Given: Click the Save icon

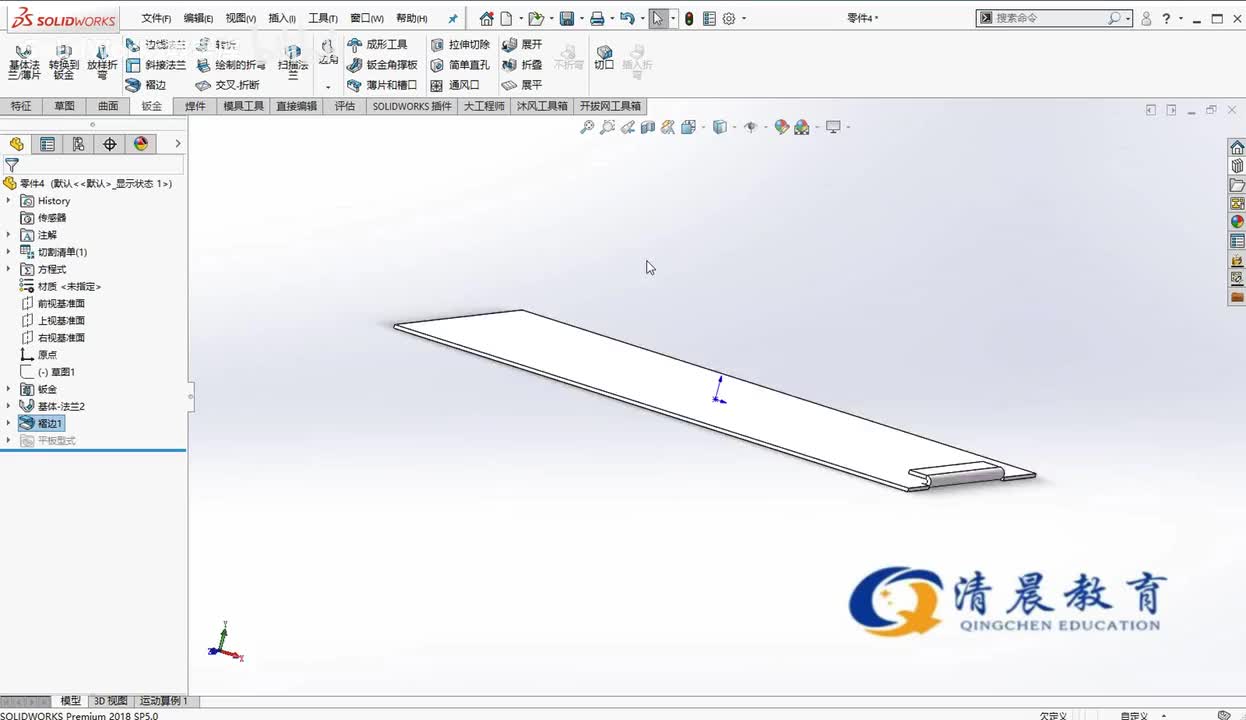Looking at the screenshot, I should click(x=567, y=18).
